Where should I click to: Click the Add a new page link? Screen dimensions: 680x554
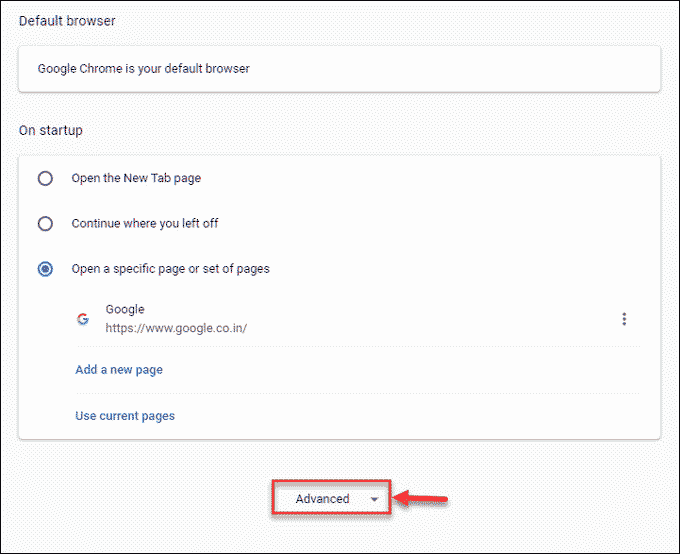pyautogui.click(x=119, y=370)
